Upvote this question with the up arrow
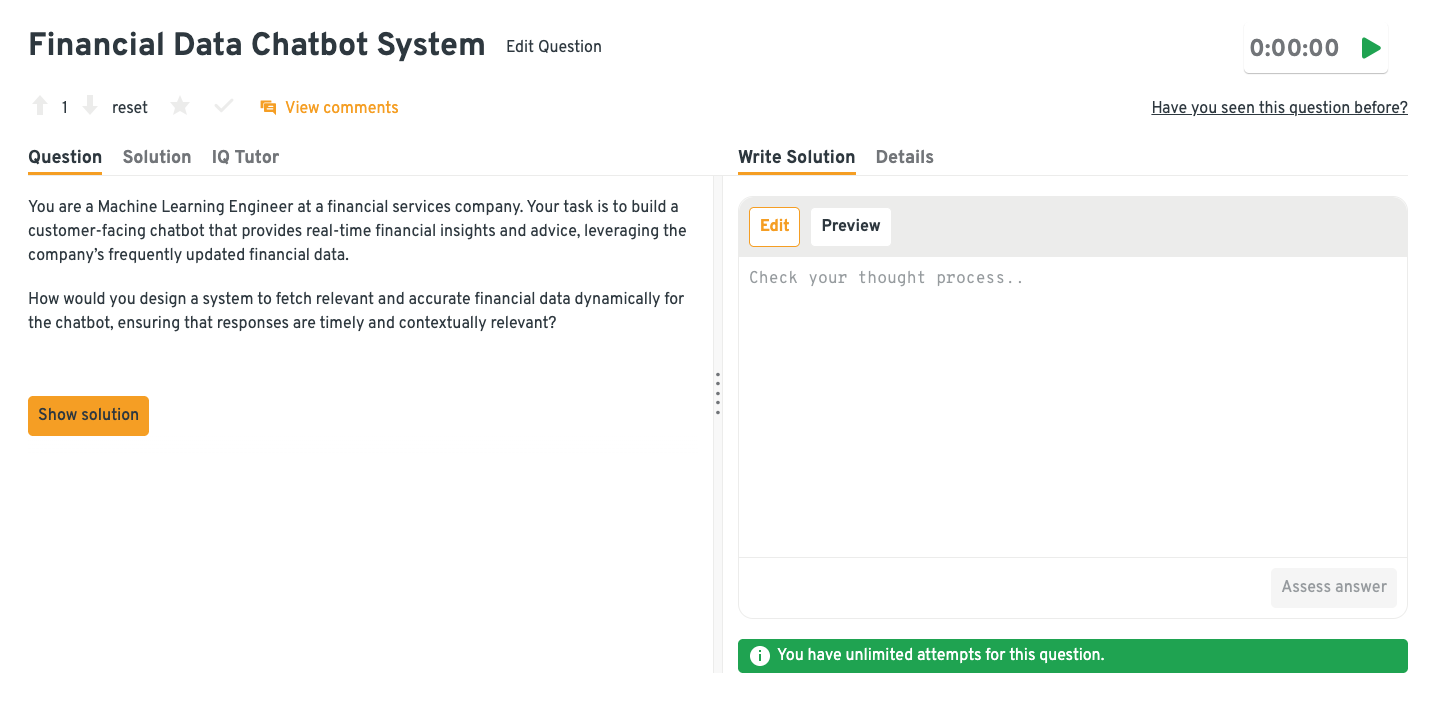Image resolution: width=1437 pixels, height=714 pixels. click(x=40, y=106)
